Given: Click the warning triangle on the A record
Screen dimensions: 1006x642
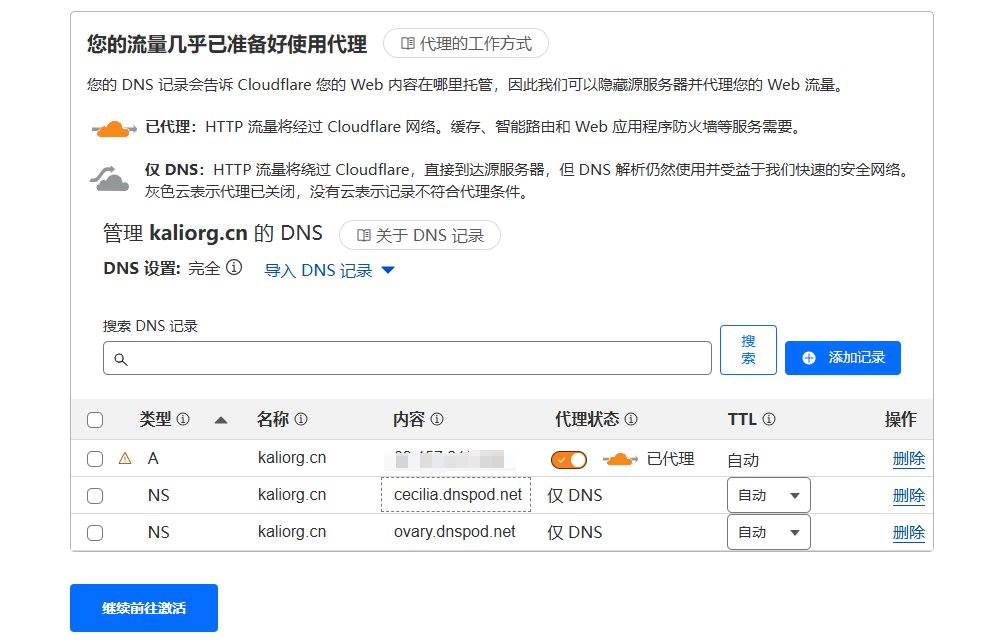Looking at the screenshot, I should [x=125, y=459].
